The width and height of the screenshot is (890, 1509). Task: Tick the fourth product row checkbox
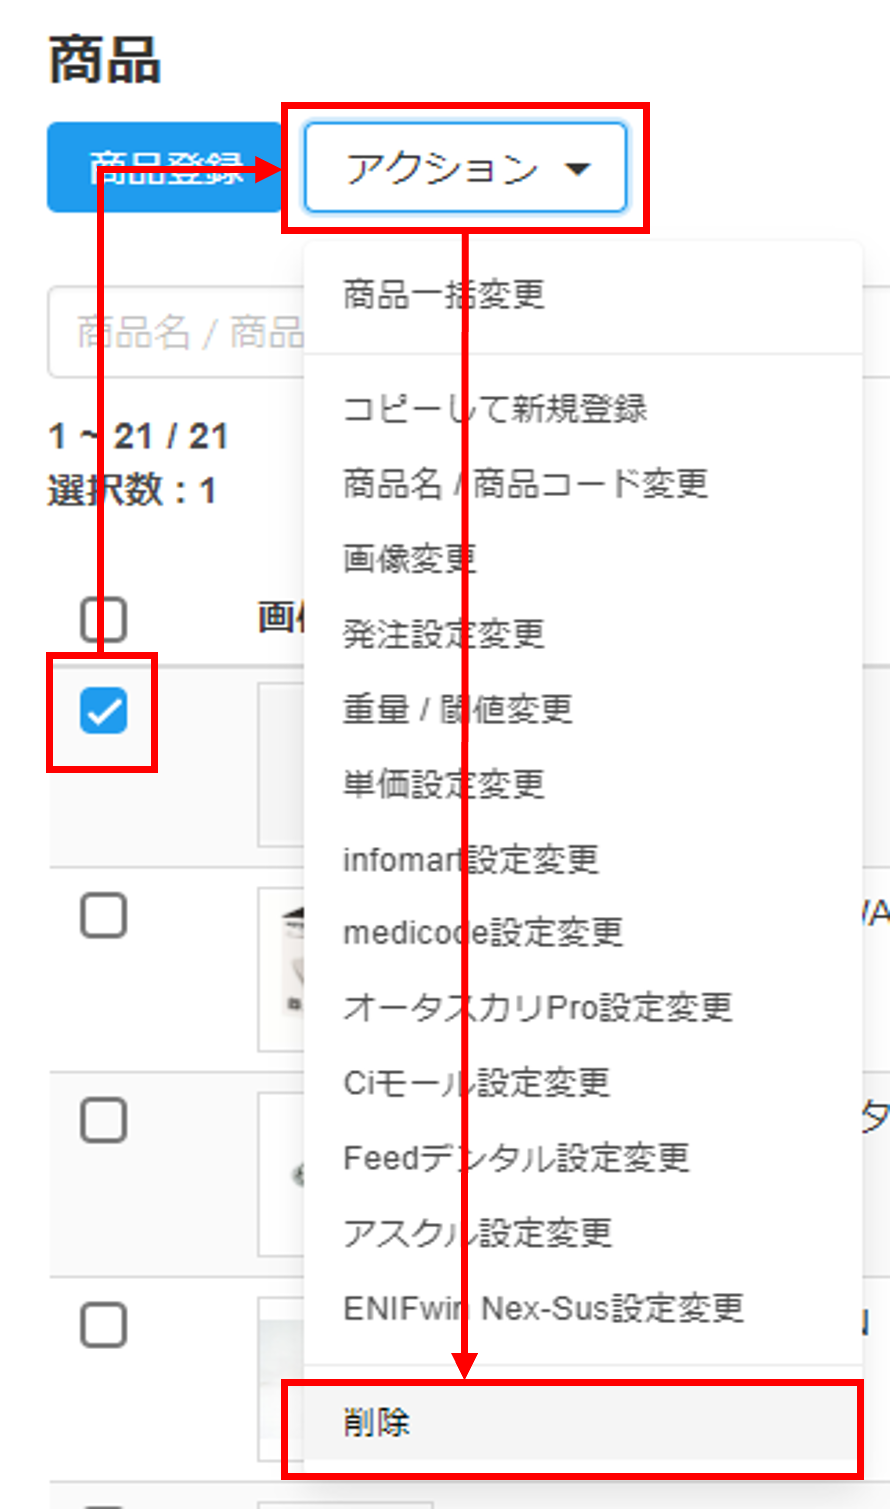tap(103, 1325)
